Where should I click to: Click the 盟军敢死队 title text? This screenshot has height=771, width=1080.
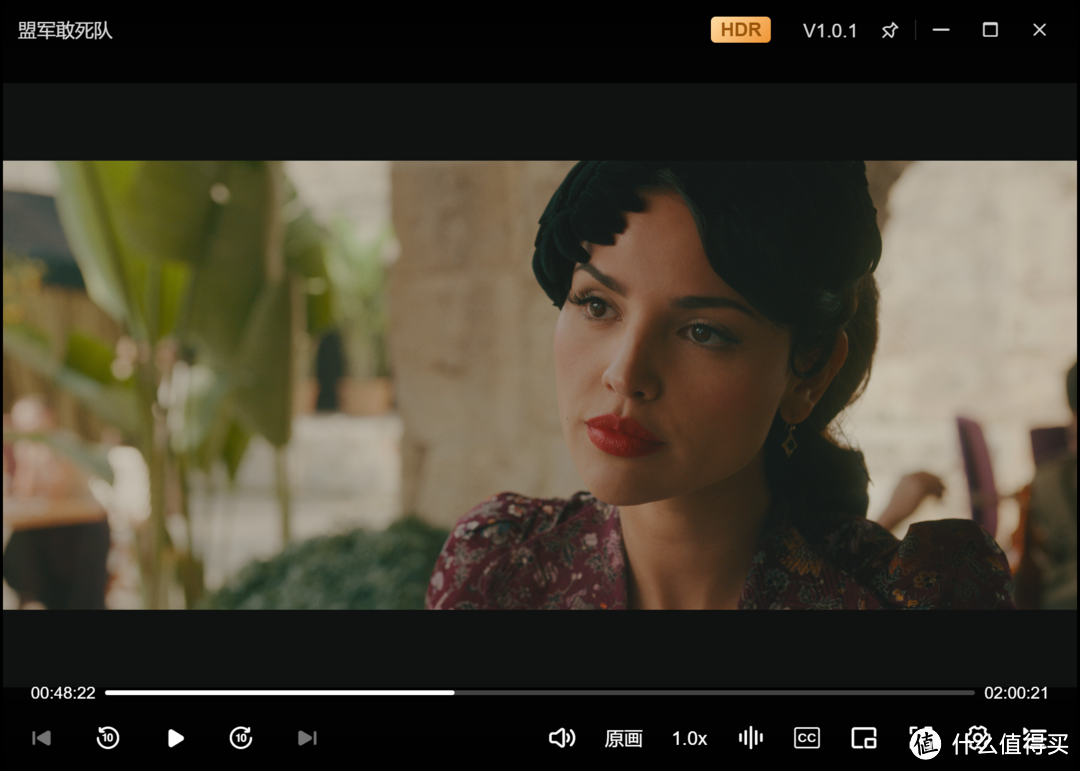click(65, 30)
